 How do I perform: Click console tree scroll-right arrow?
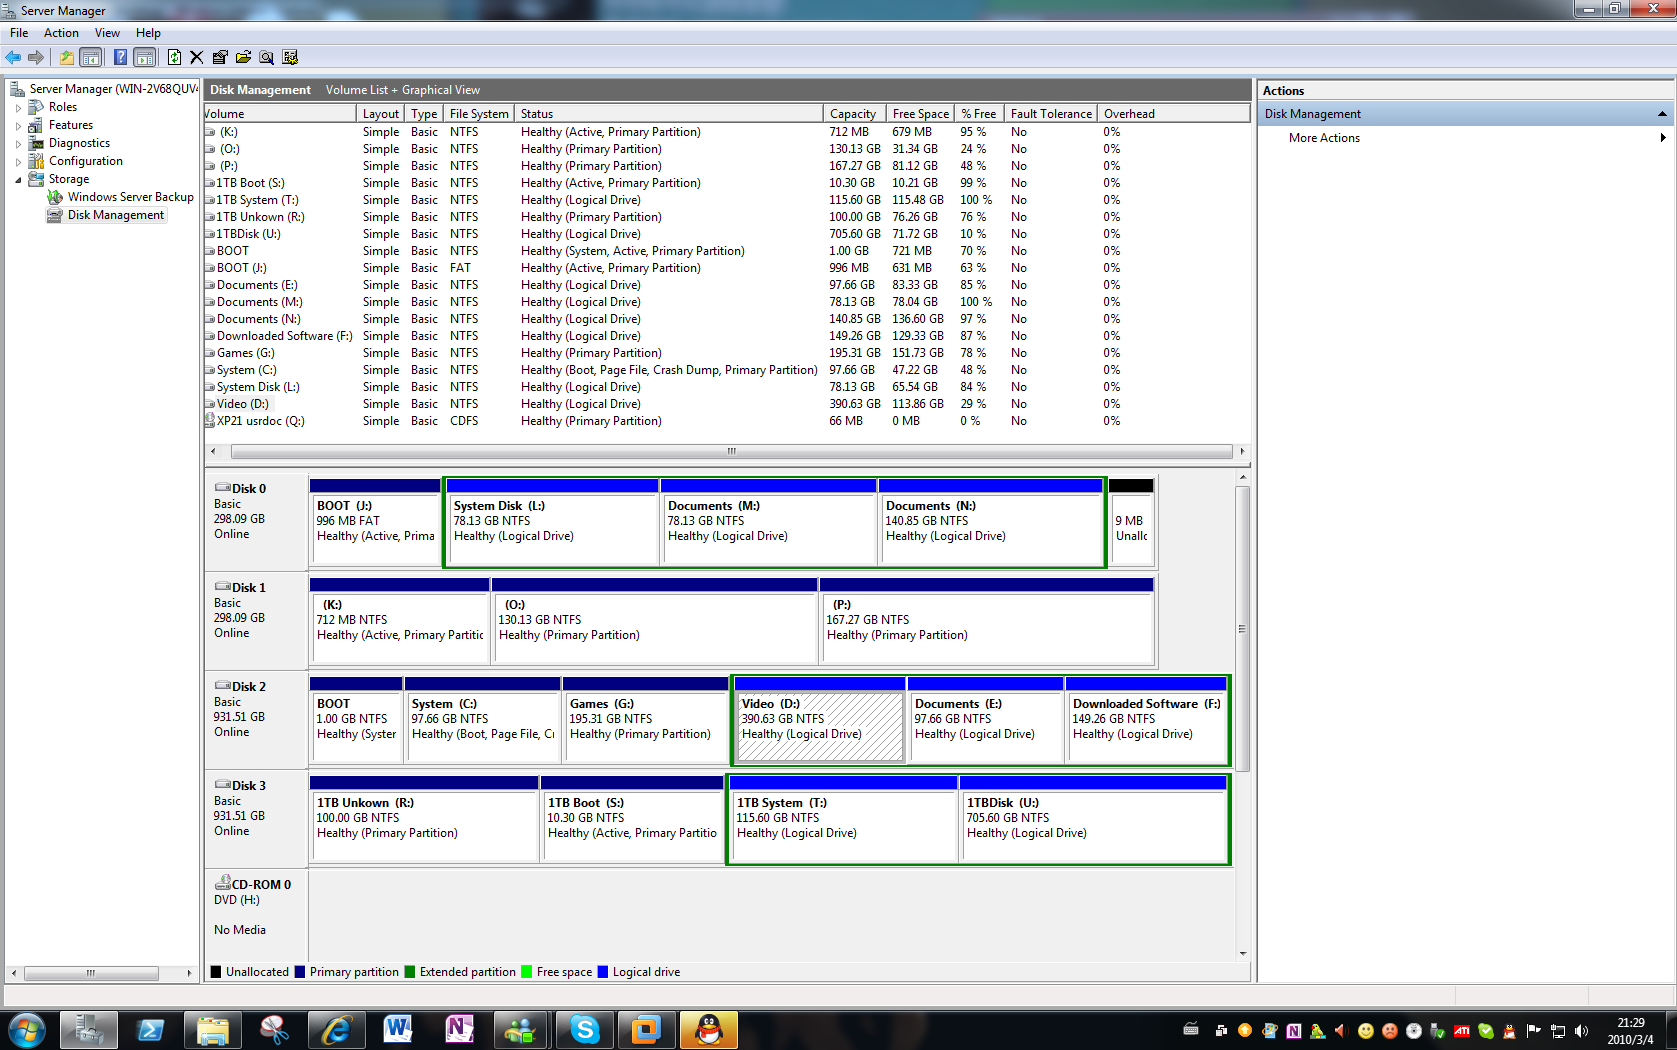tap(189, 973)
